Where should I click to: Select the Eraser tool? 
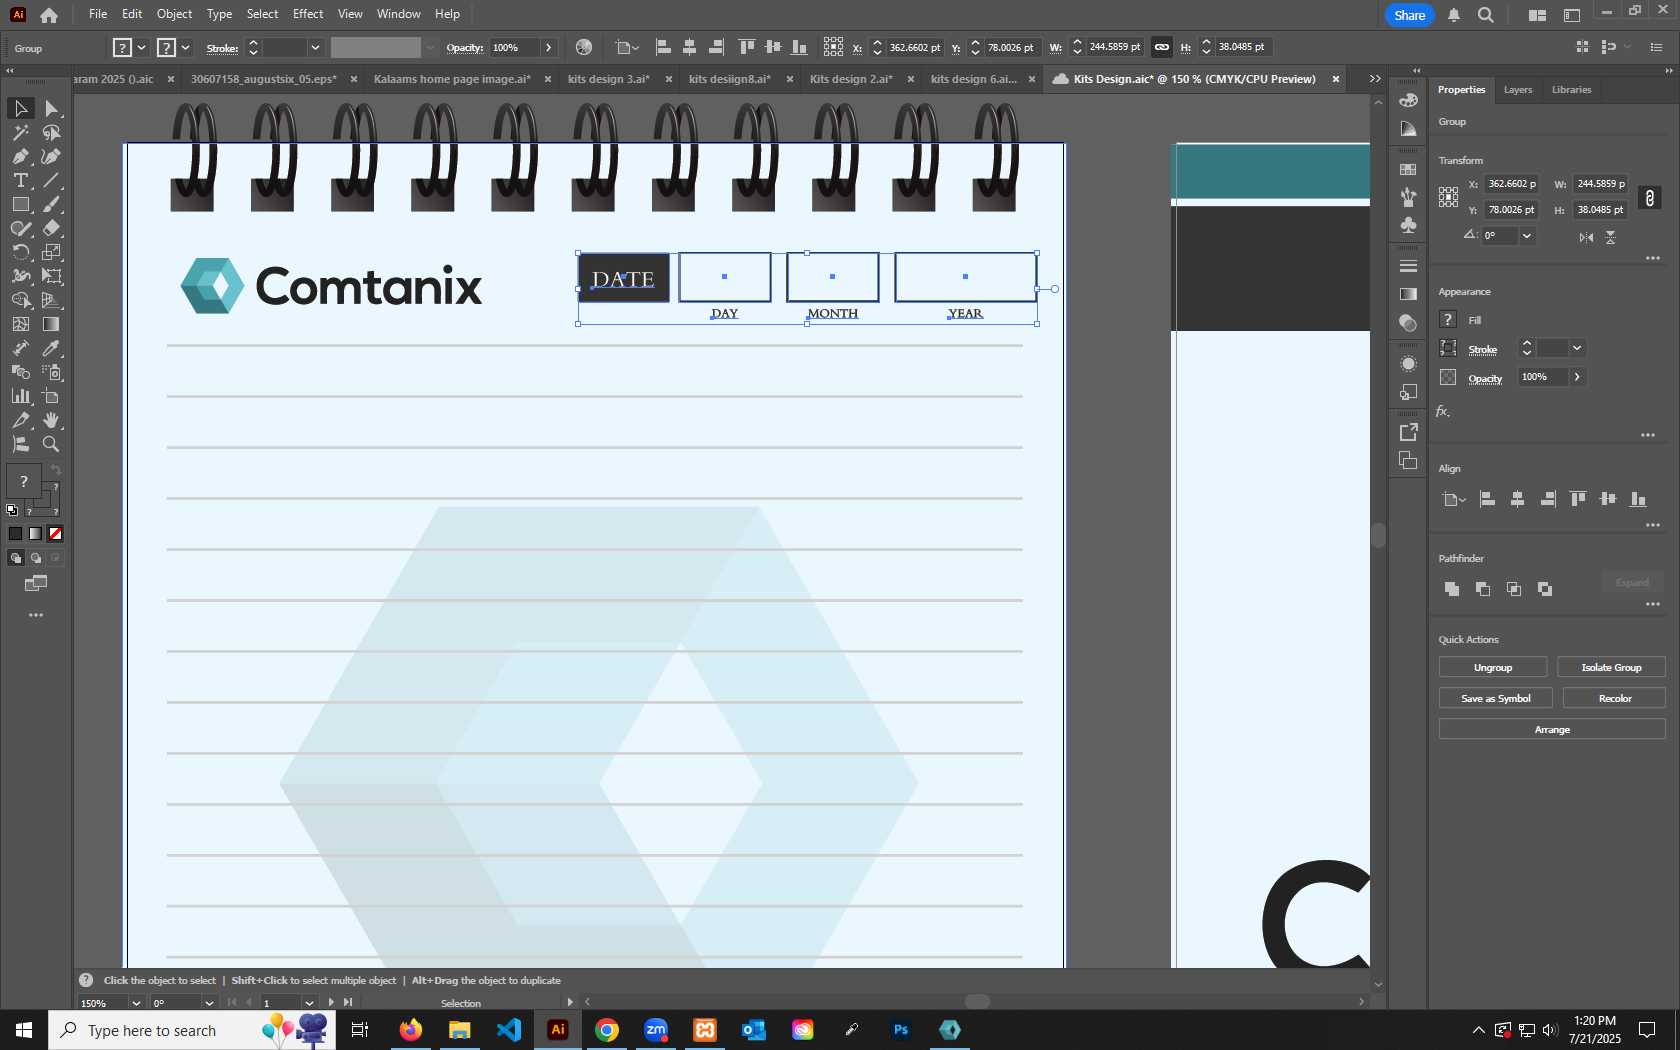pos(52,228)
